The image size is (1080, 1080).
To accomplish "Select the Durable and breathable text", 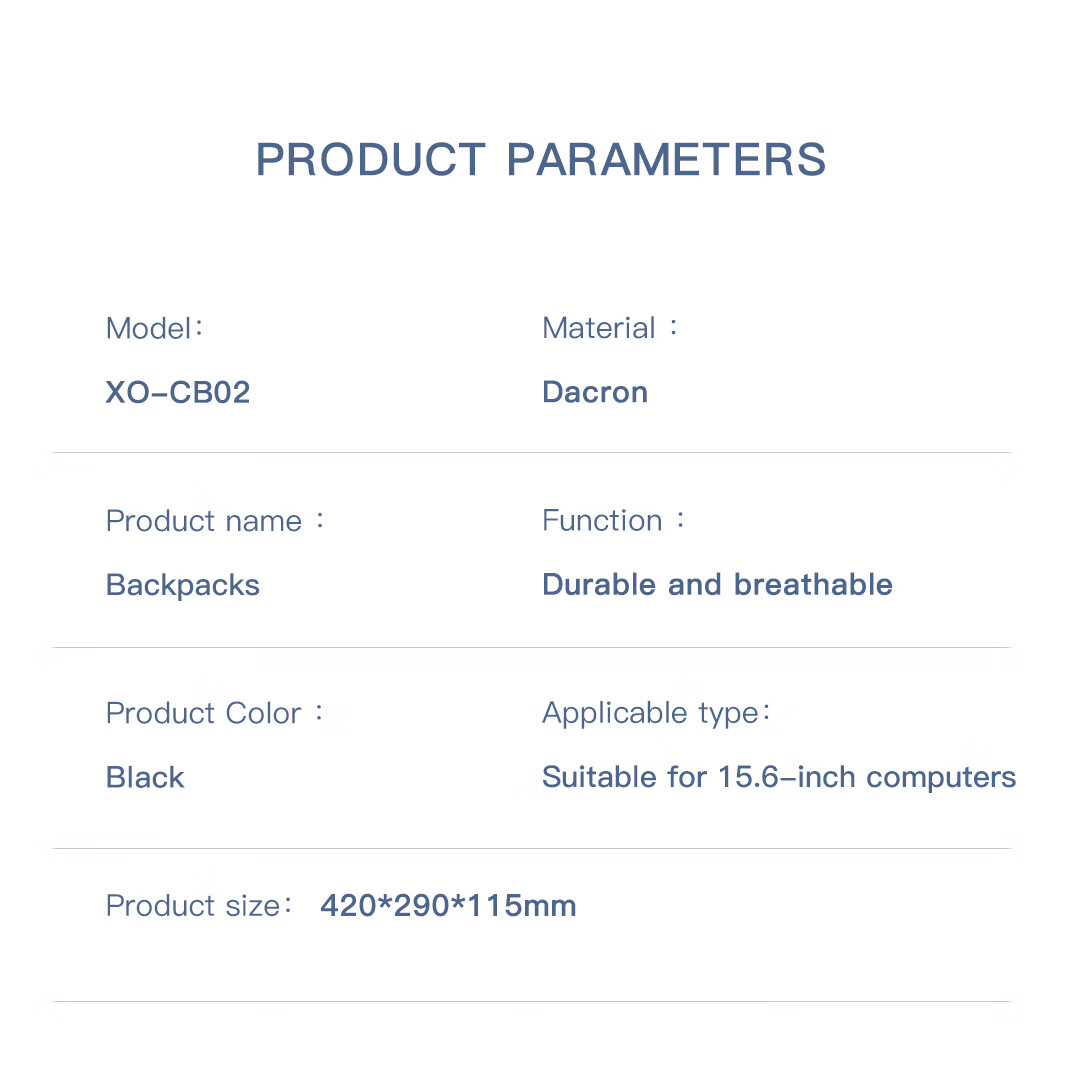I will [x=717, y=585].
